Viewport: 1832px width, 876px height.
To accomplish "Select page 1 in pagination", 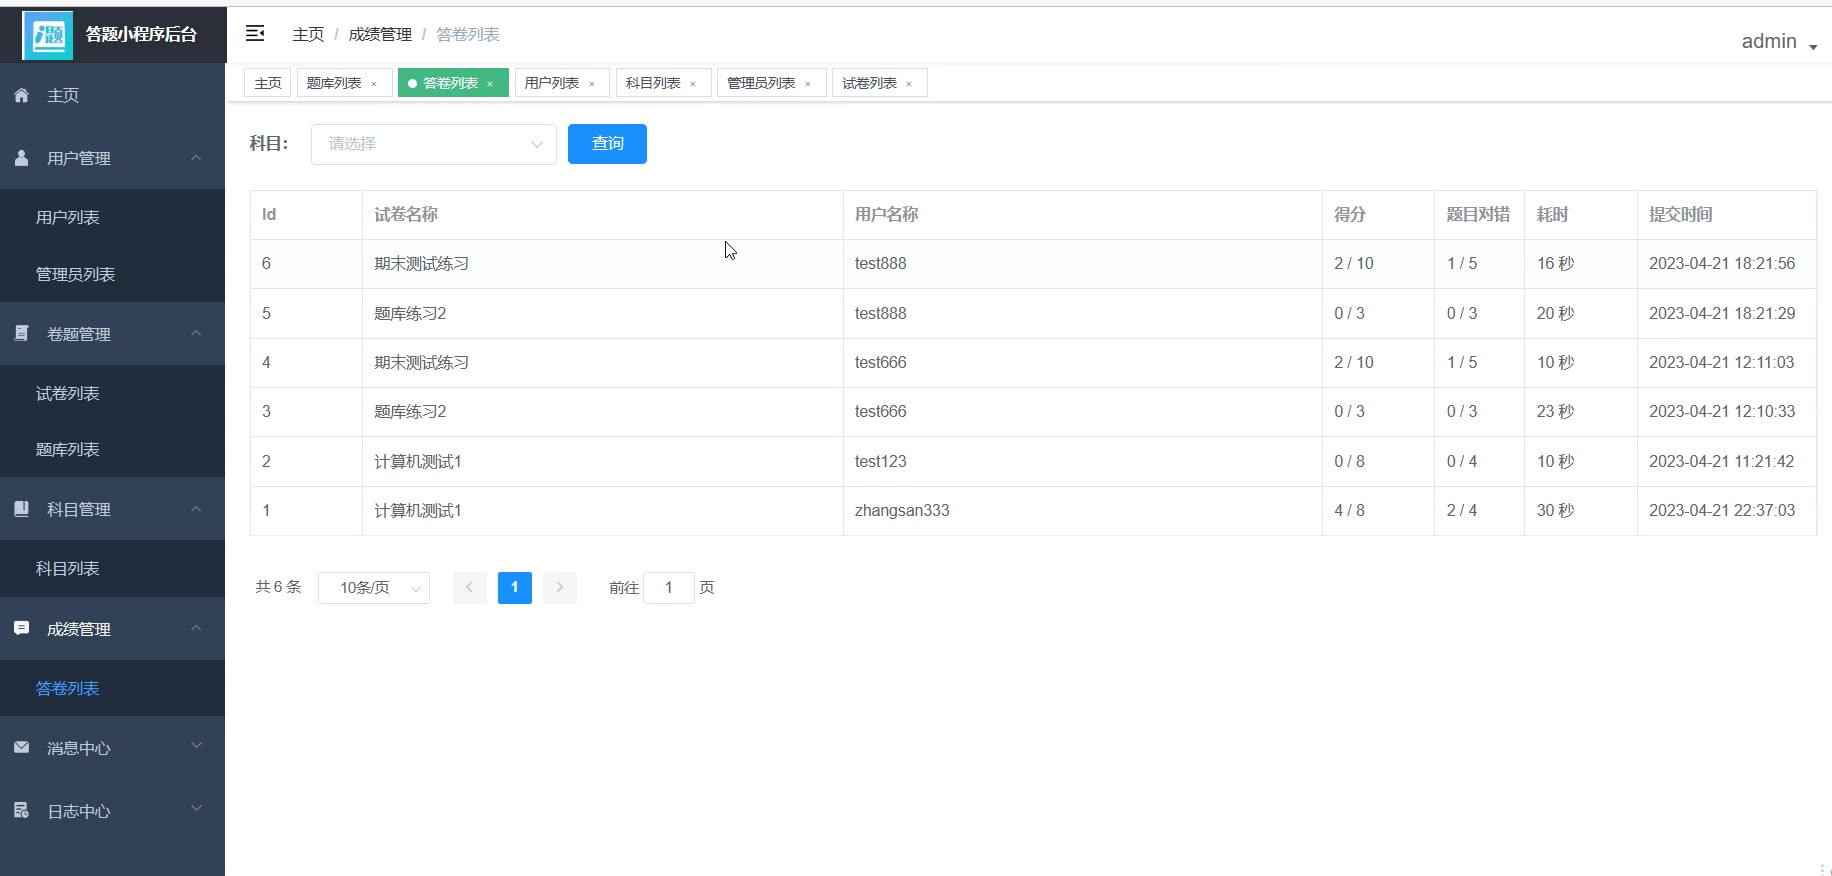I will pyautogui.click(x=515, y=587).
